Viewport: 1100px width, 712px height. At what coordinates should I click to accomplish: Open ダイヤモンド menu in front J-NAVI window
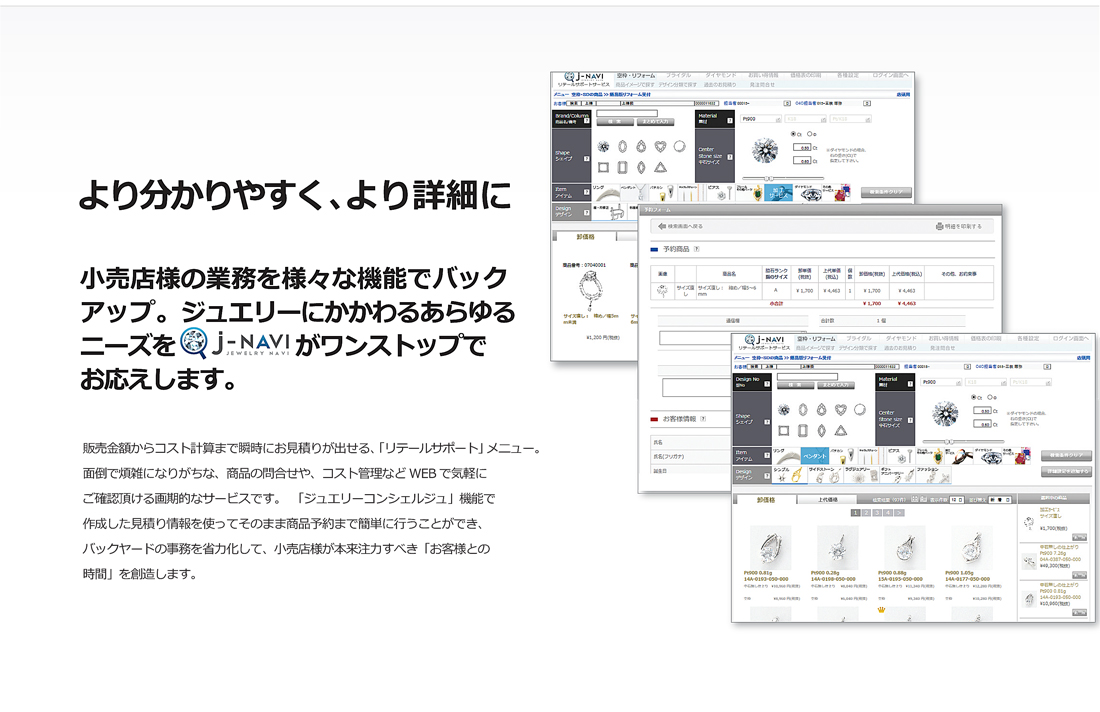pyautogui.click(x=901, y=339)
